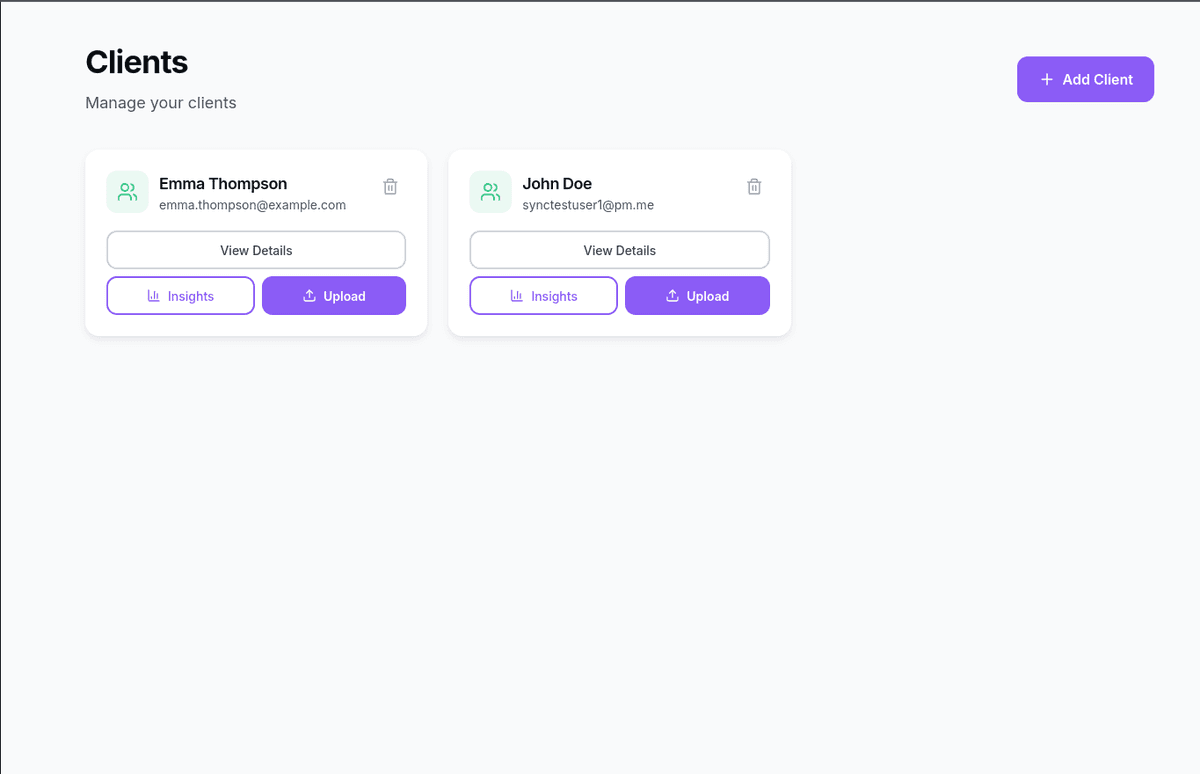Select the Clients page heading
Image resolution: width=1200 pixels, height=774 pixels.
(136, 61)
